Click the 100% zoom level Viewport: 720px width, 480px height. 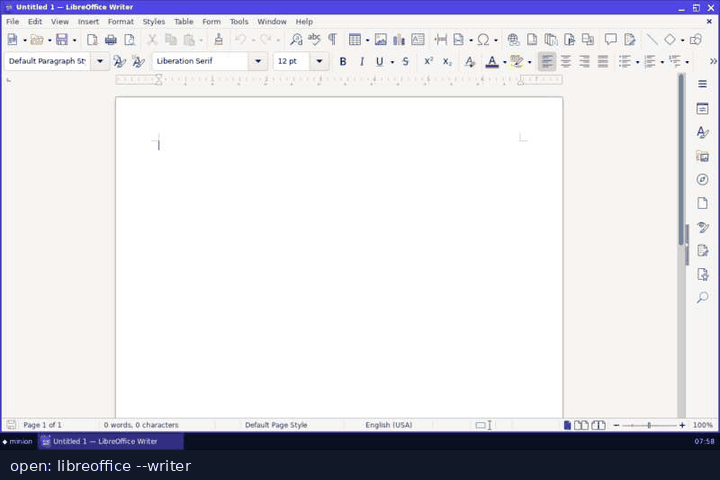703,425
